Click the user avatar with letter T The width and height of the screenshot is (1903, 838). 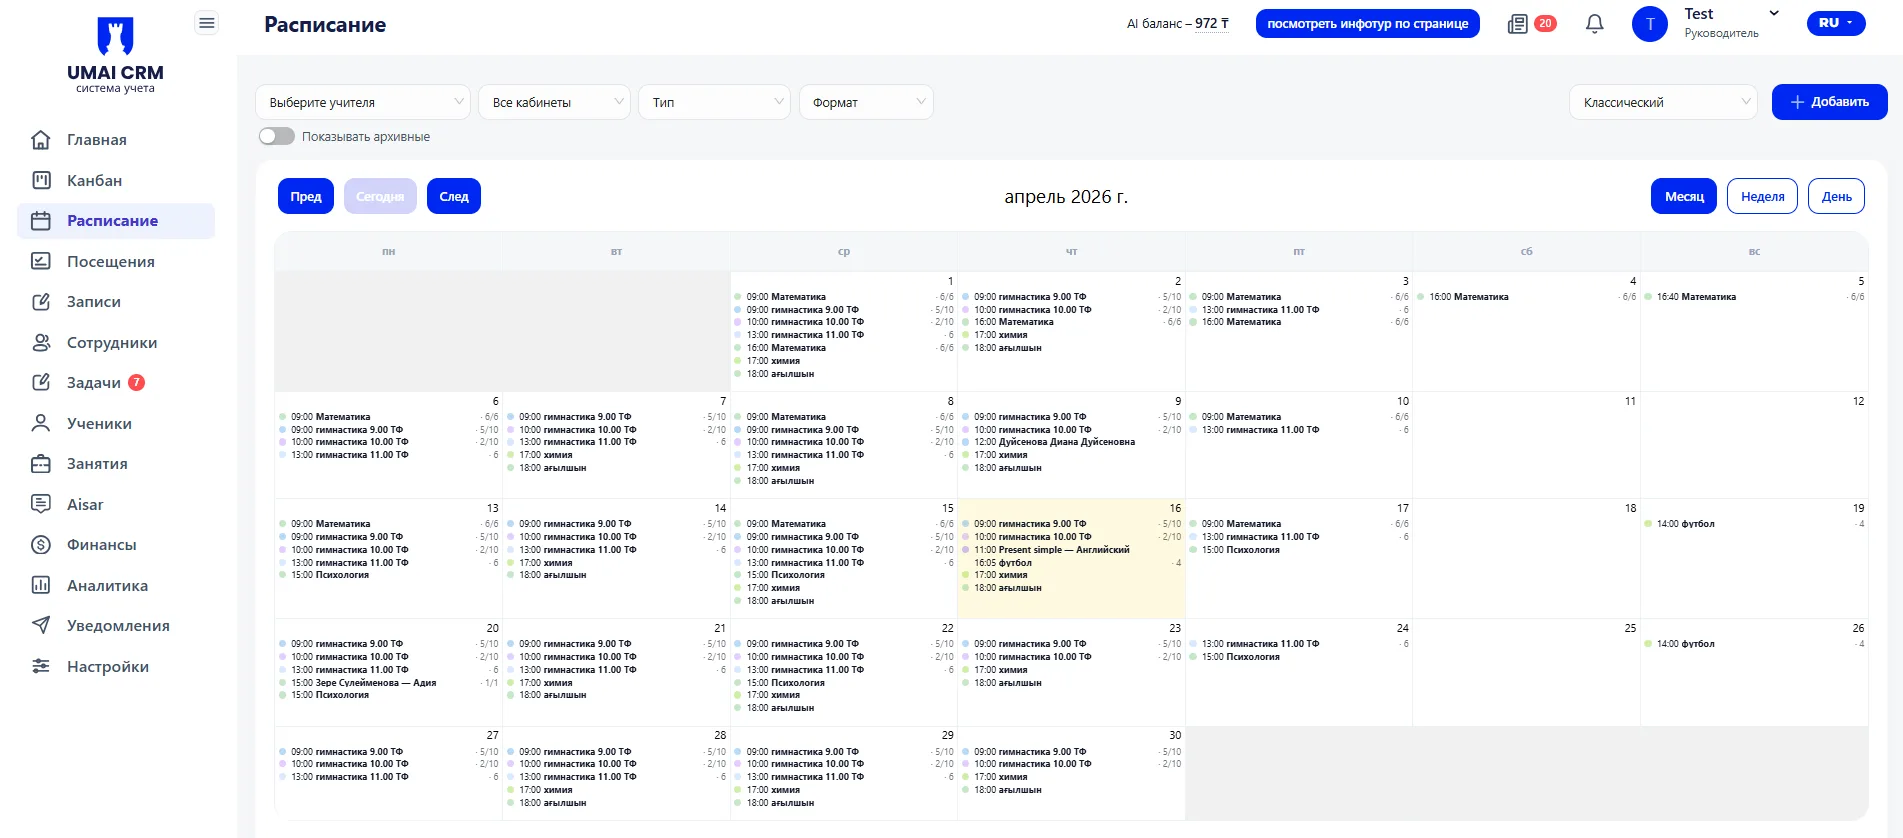[1650, 24]
